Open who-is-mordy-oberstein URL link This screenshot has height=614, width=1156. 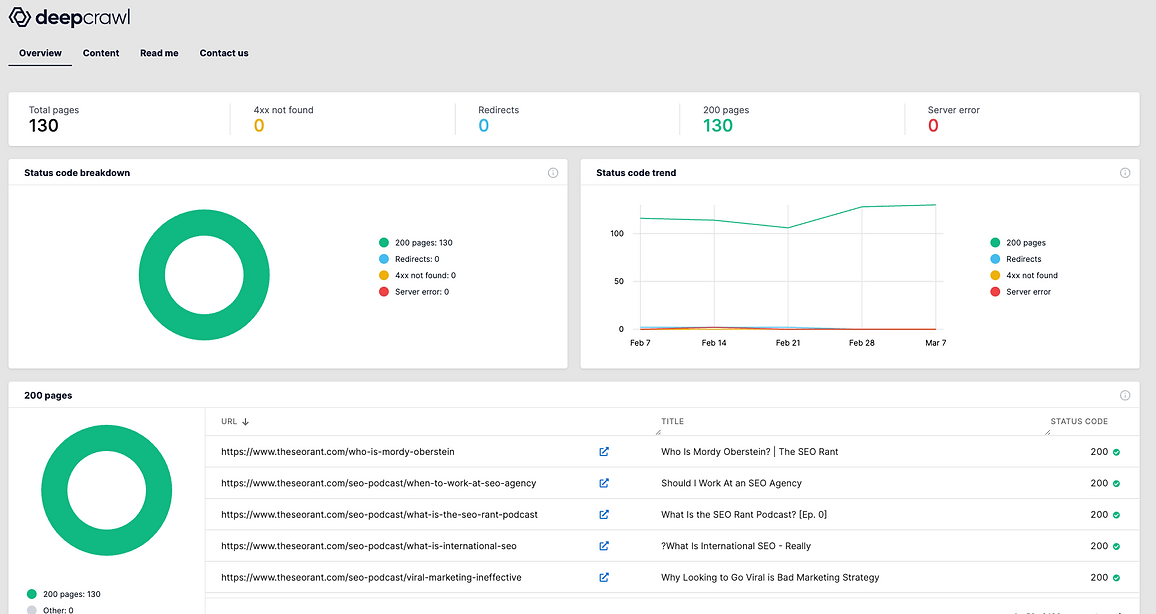[x=338, y=452]
